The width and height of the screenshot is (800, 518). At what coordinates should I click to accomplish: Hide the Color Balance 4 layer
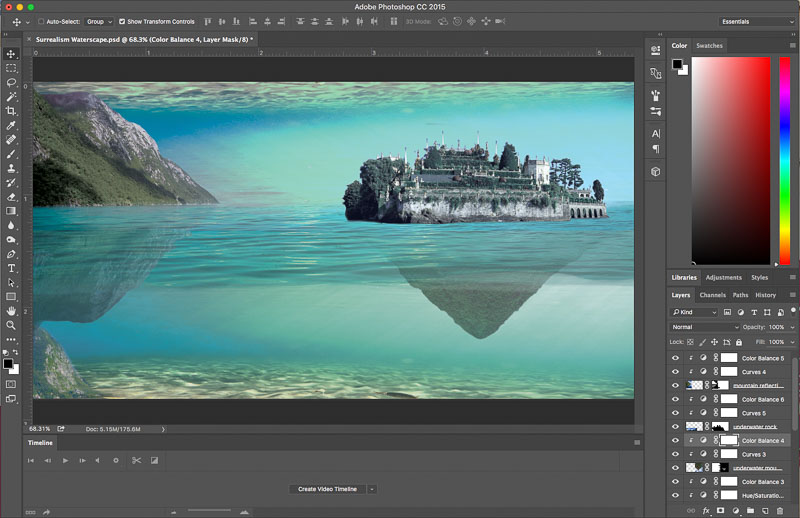tap(676, 440)
